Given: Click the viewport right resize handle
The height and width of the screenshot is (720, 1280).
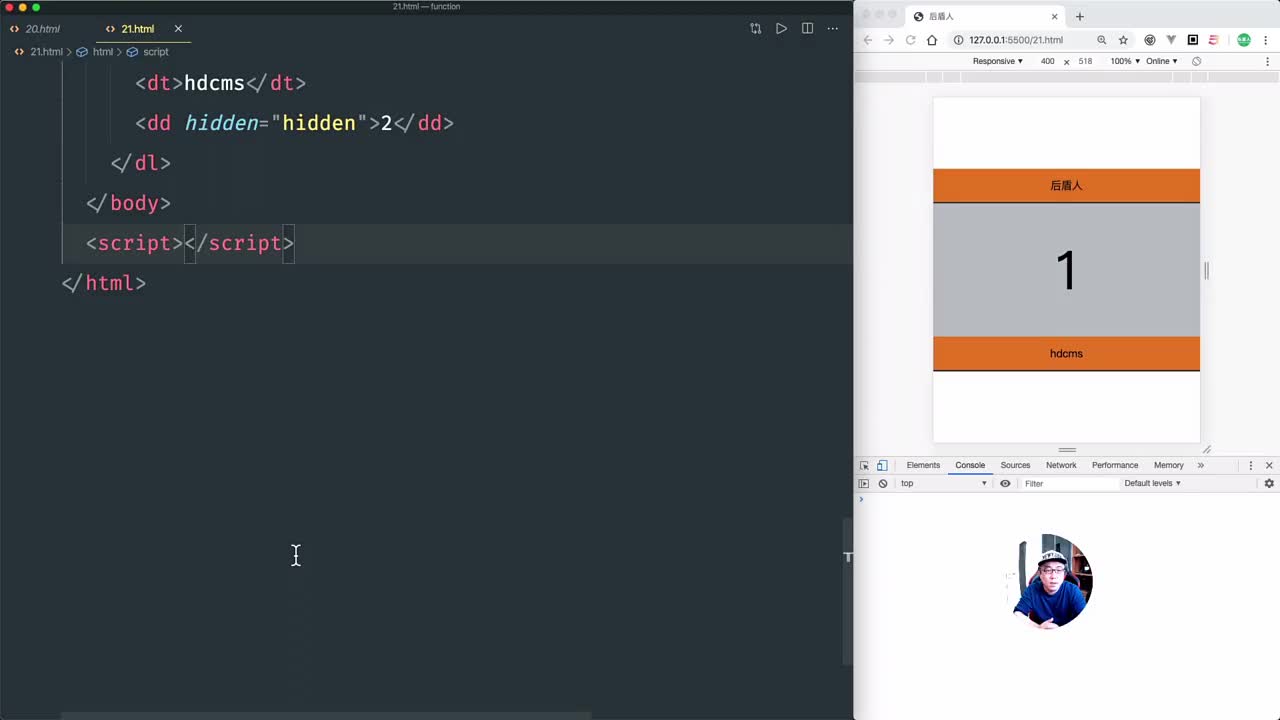Looking at the screenshot, I should (x=1206, y=270).
